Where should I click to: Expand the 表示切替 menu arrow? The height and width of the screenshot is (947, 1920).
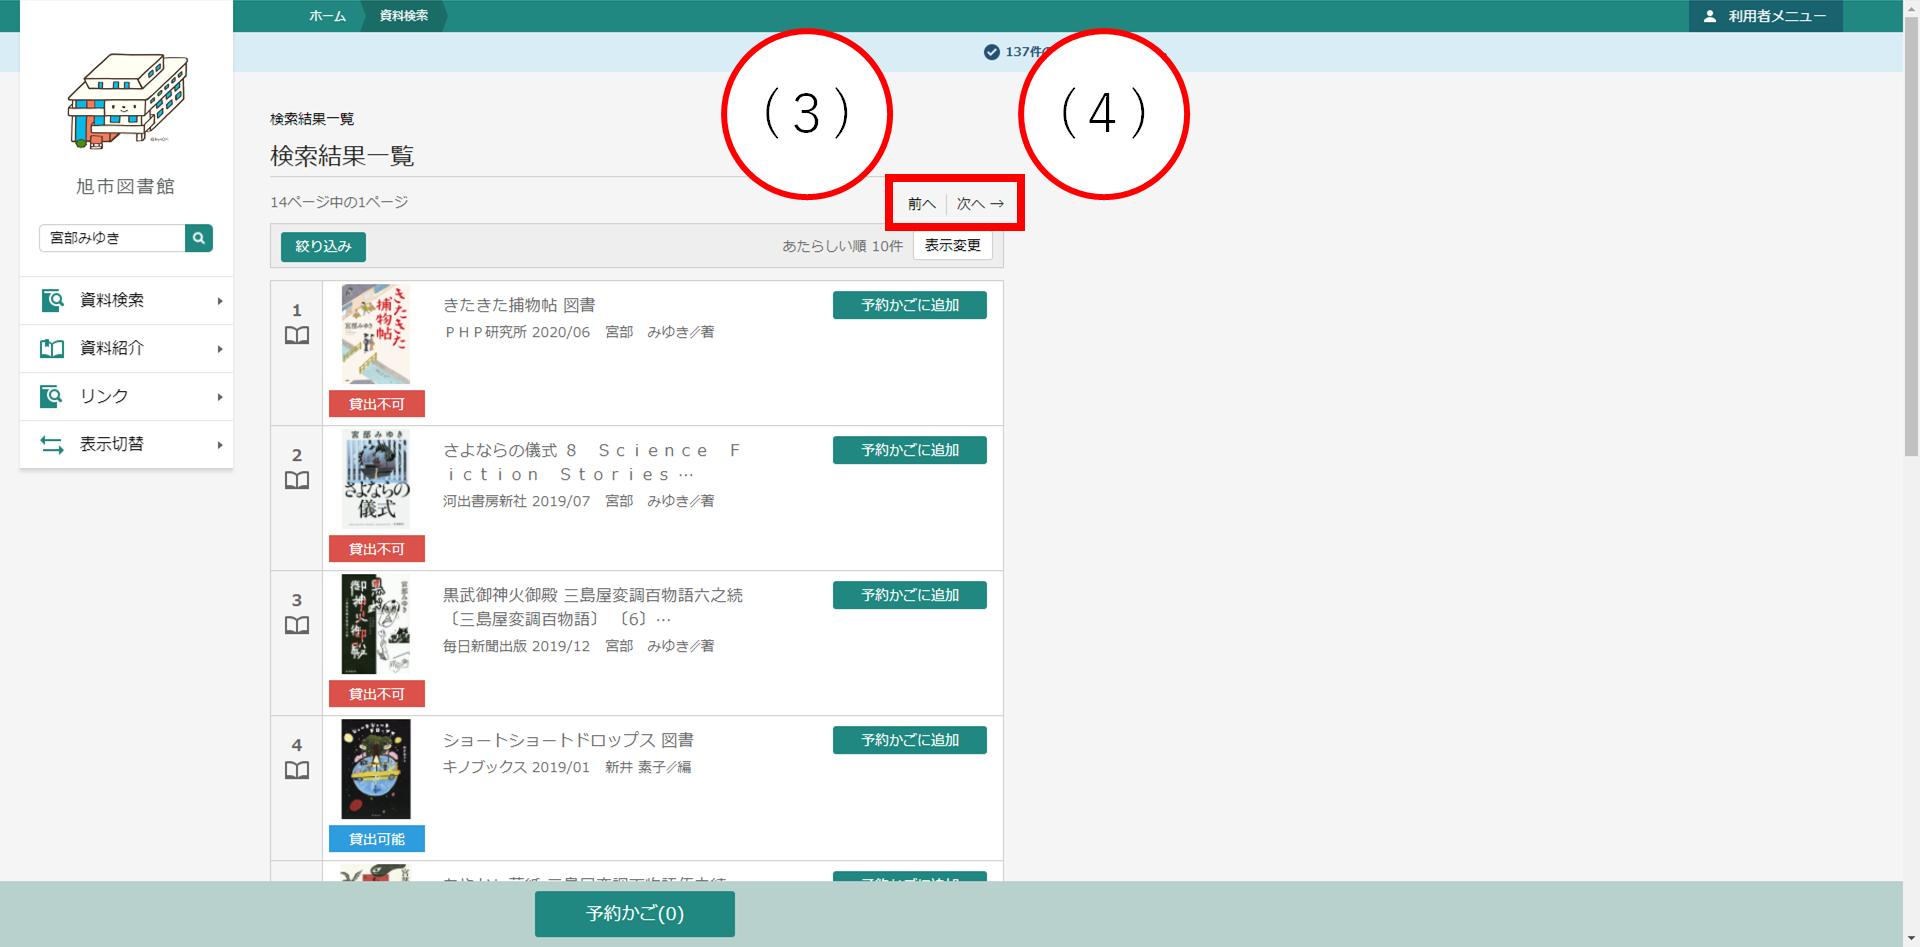(x=220, y=445)
